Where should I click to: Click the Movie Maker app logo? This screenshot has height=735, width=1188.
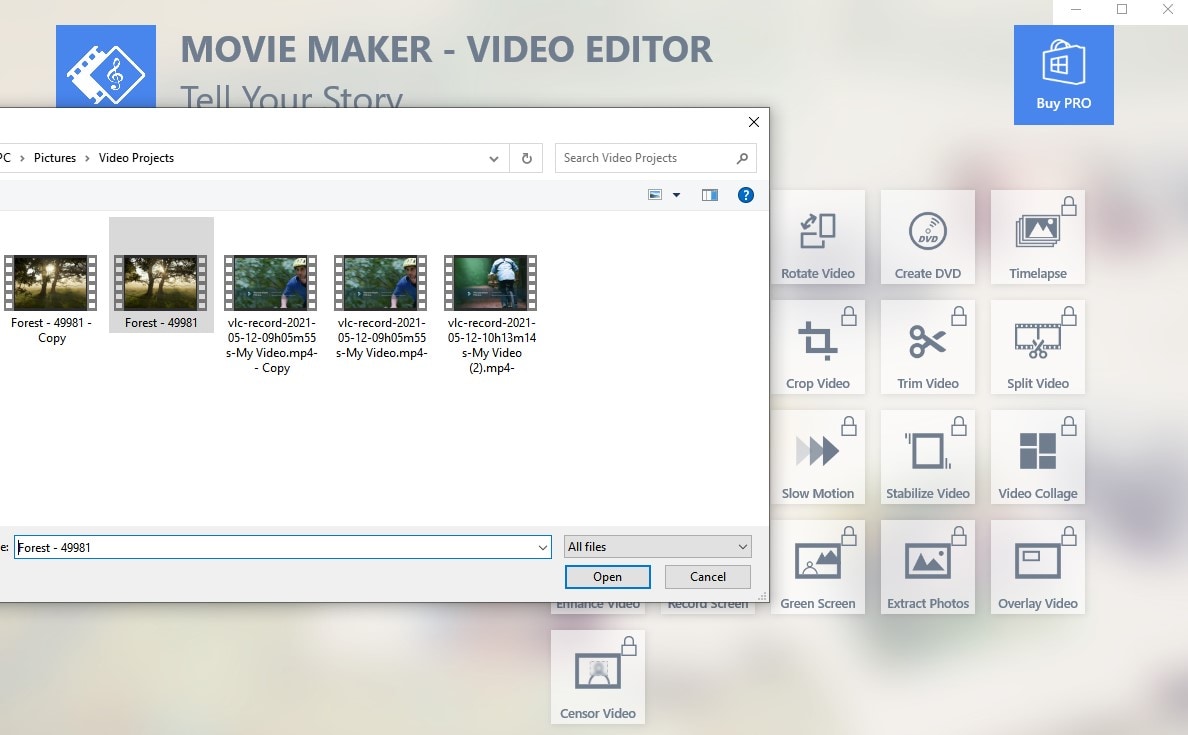[x=106, y=67]
